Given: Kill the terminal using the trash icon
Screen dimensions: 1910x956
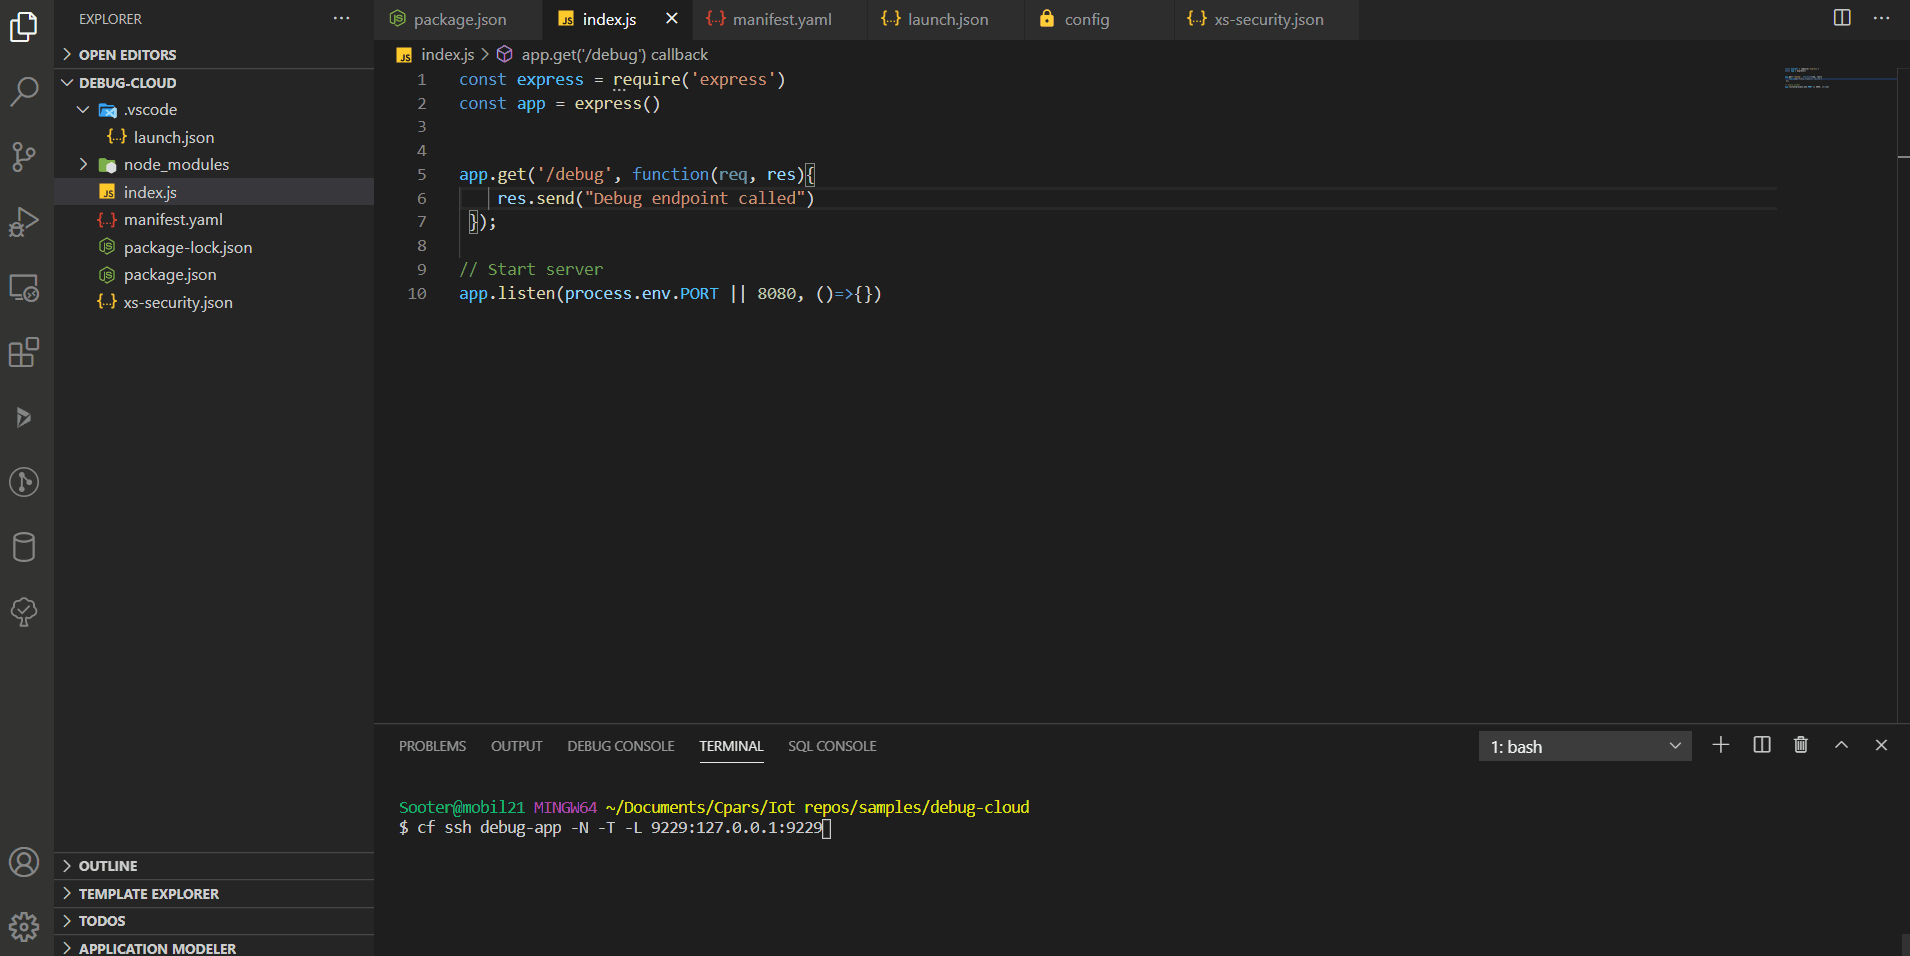Looking at the screenshot, I should (1800, 745).
